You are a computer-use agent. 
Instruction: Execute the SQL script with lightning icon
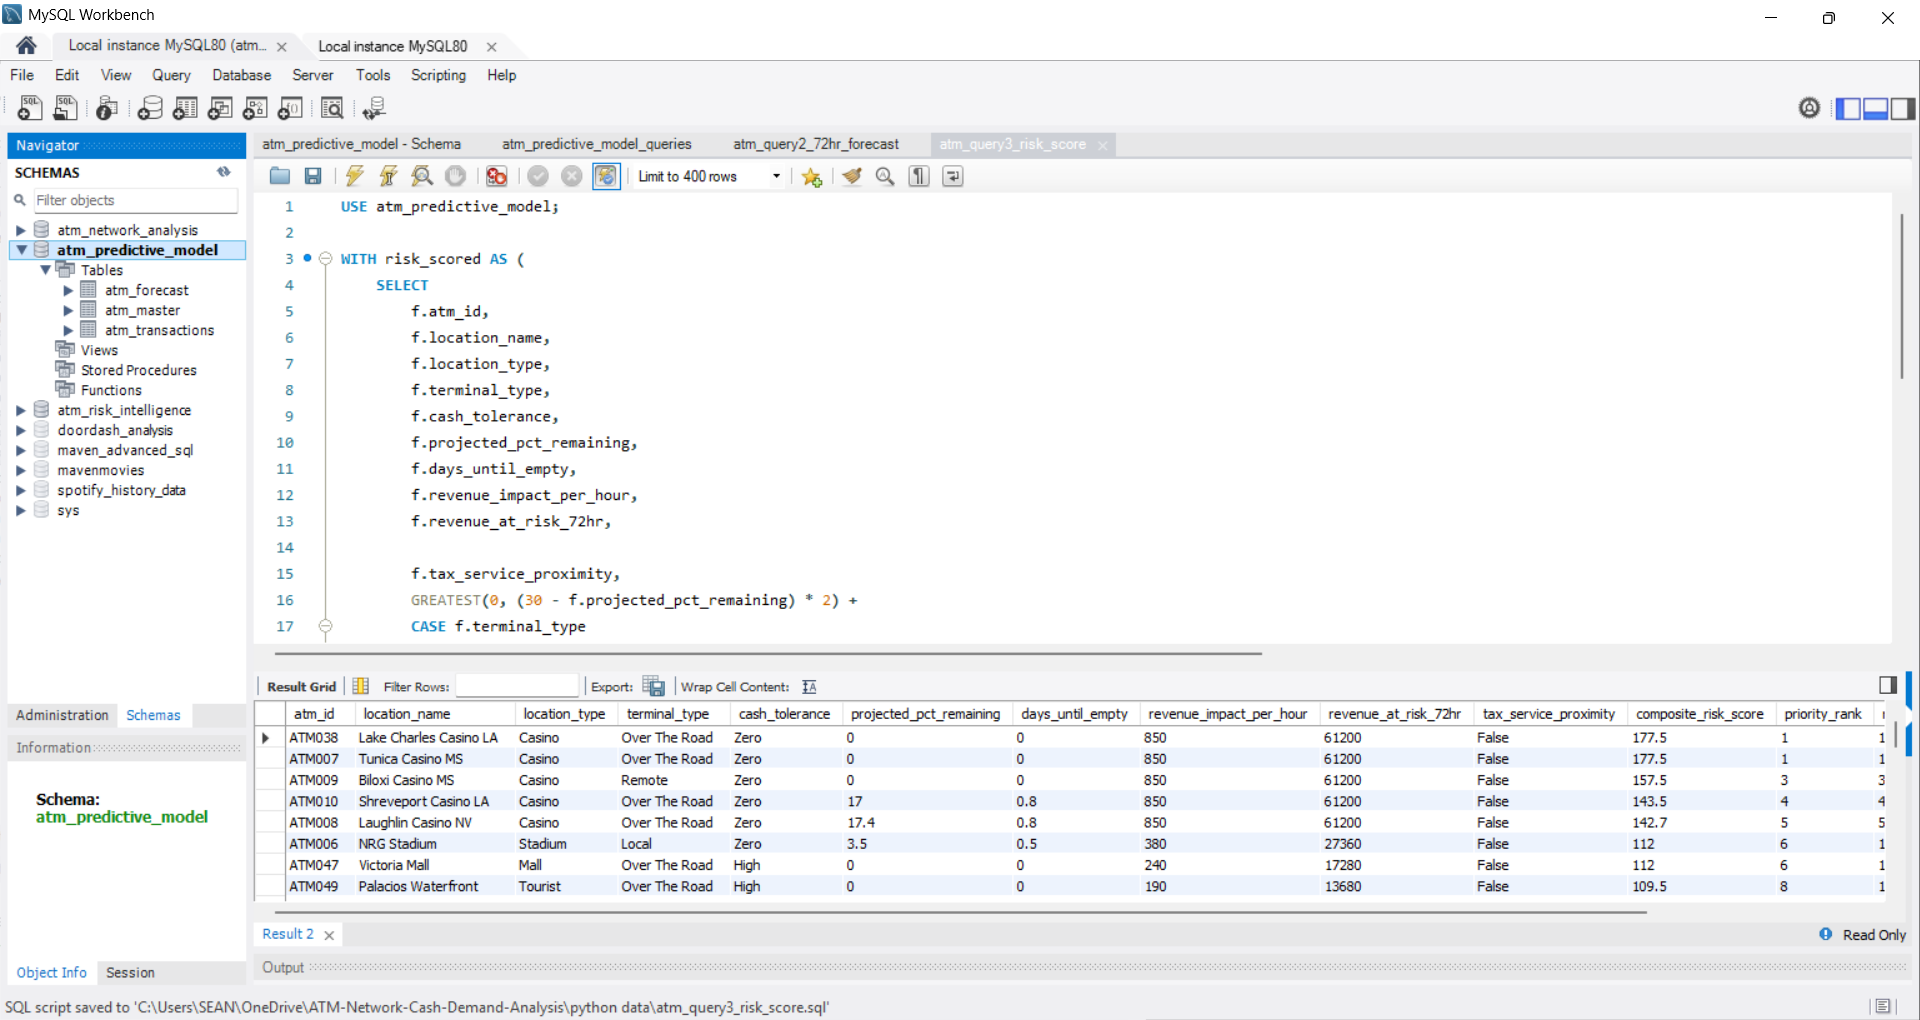tap(354, 177)
